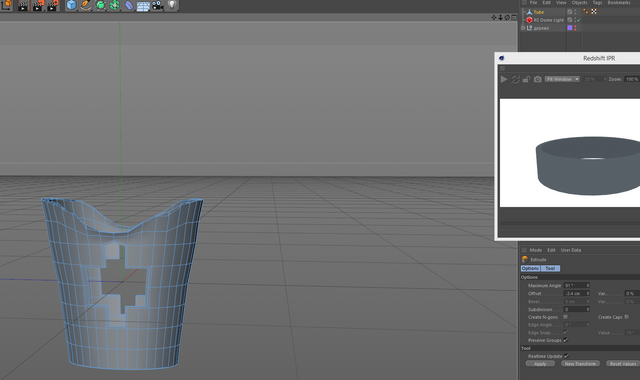Click the Offset input field showing -3.4 cm
This screenshot has width=640, height=380.
[x=575, y=293]
